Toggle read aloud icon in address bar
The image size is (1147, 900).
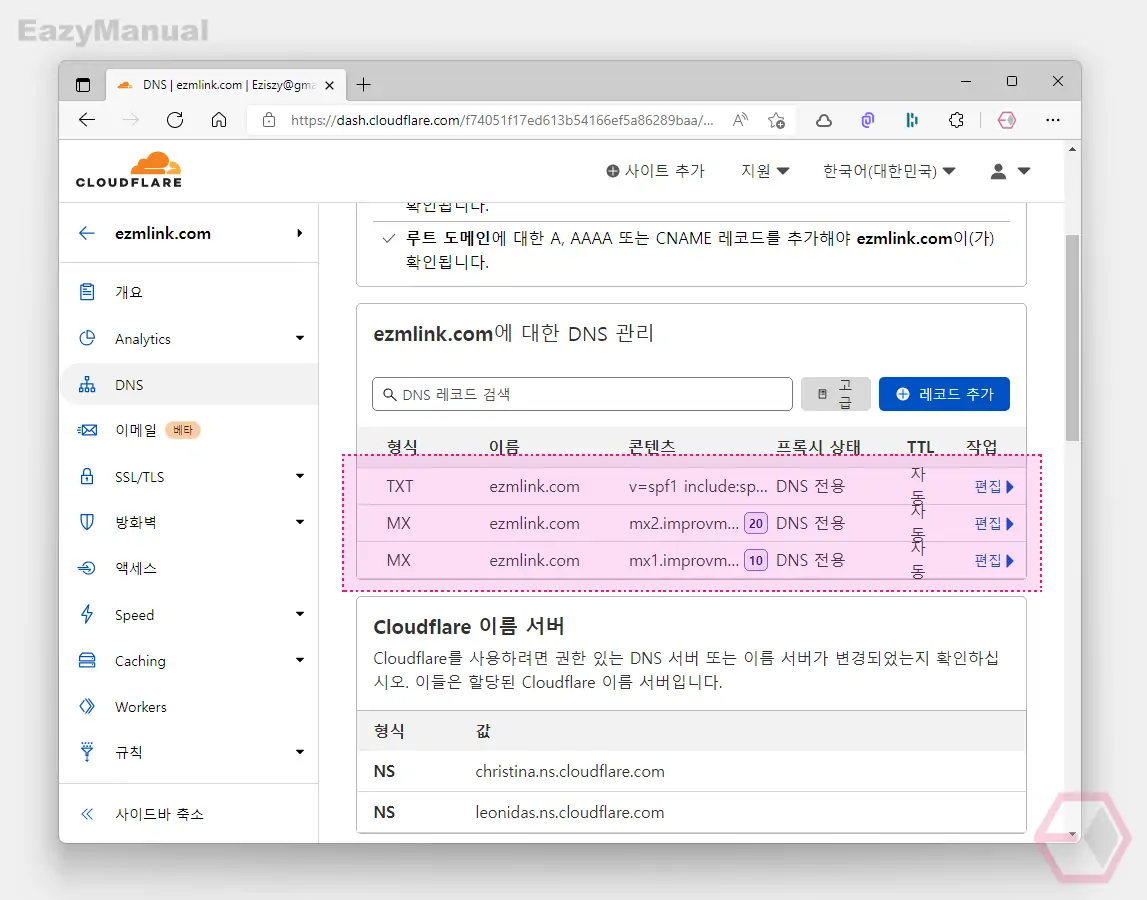click(x=740, y=120)
